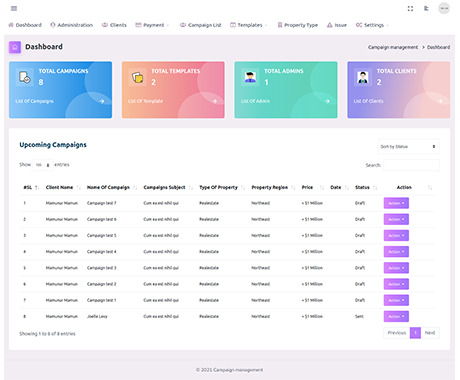Click the arrow on List Of Template
The width and height of the screenshot is (460, 380).
[x=214, y=101]
